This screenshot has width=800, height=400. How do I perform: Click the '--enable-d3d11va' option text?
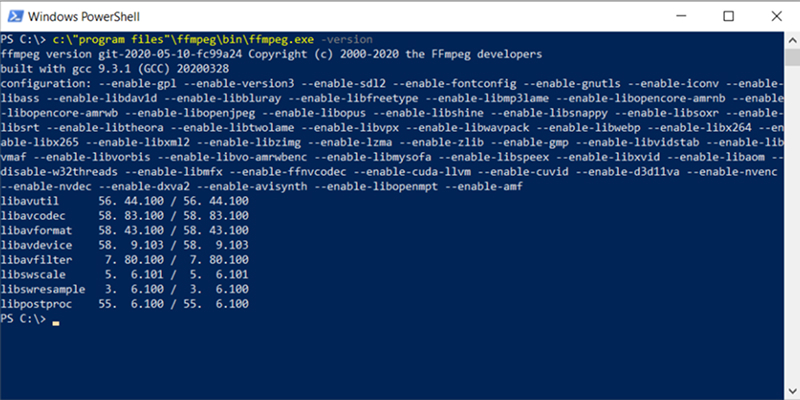(628, 172)
